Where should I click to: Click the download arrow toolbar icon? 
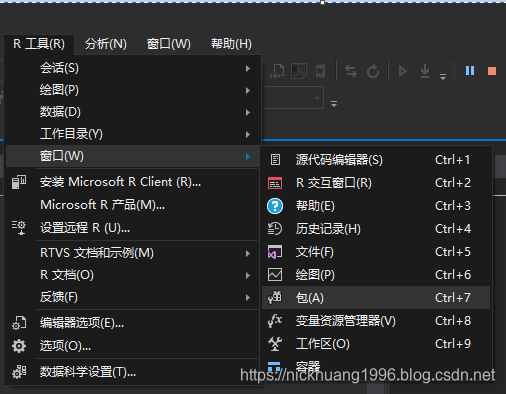(425, 71)
